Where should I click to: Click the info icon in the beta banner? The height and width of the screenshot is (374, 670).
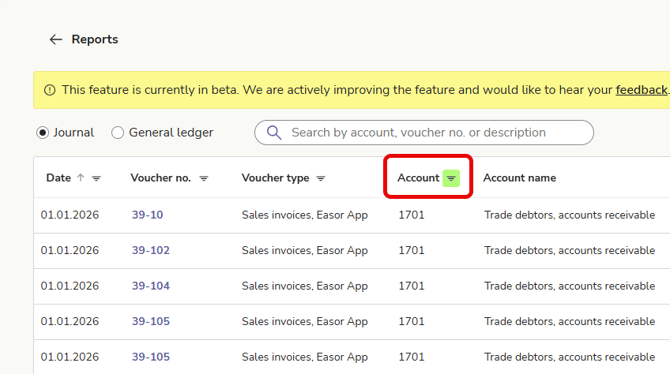pyautogui.click(x=50, y=90)
